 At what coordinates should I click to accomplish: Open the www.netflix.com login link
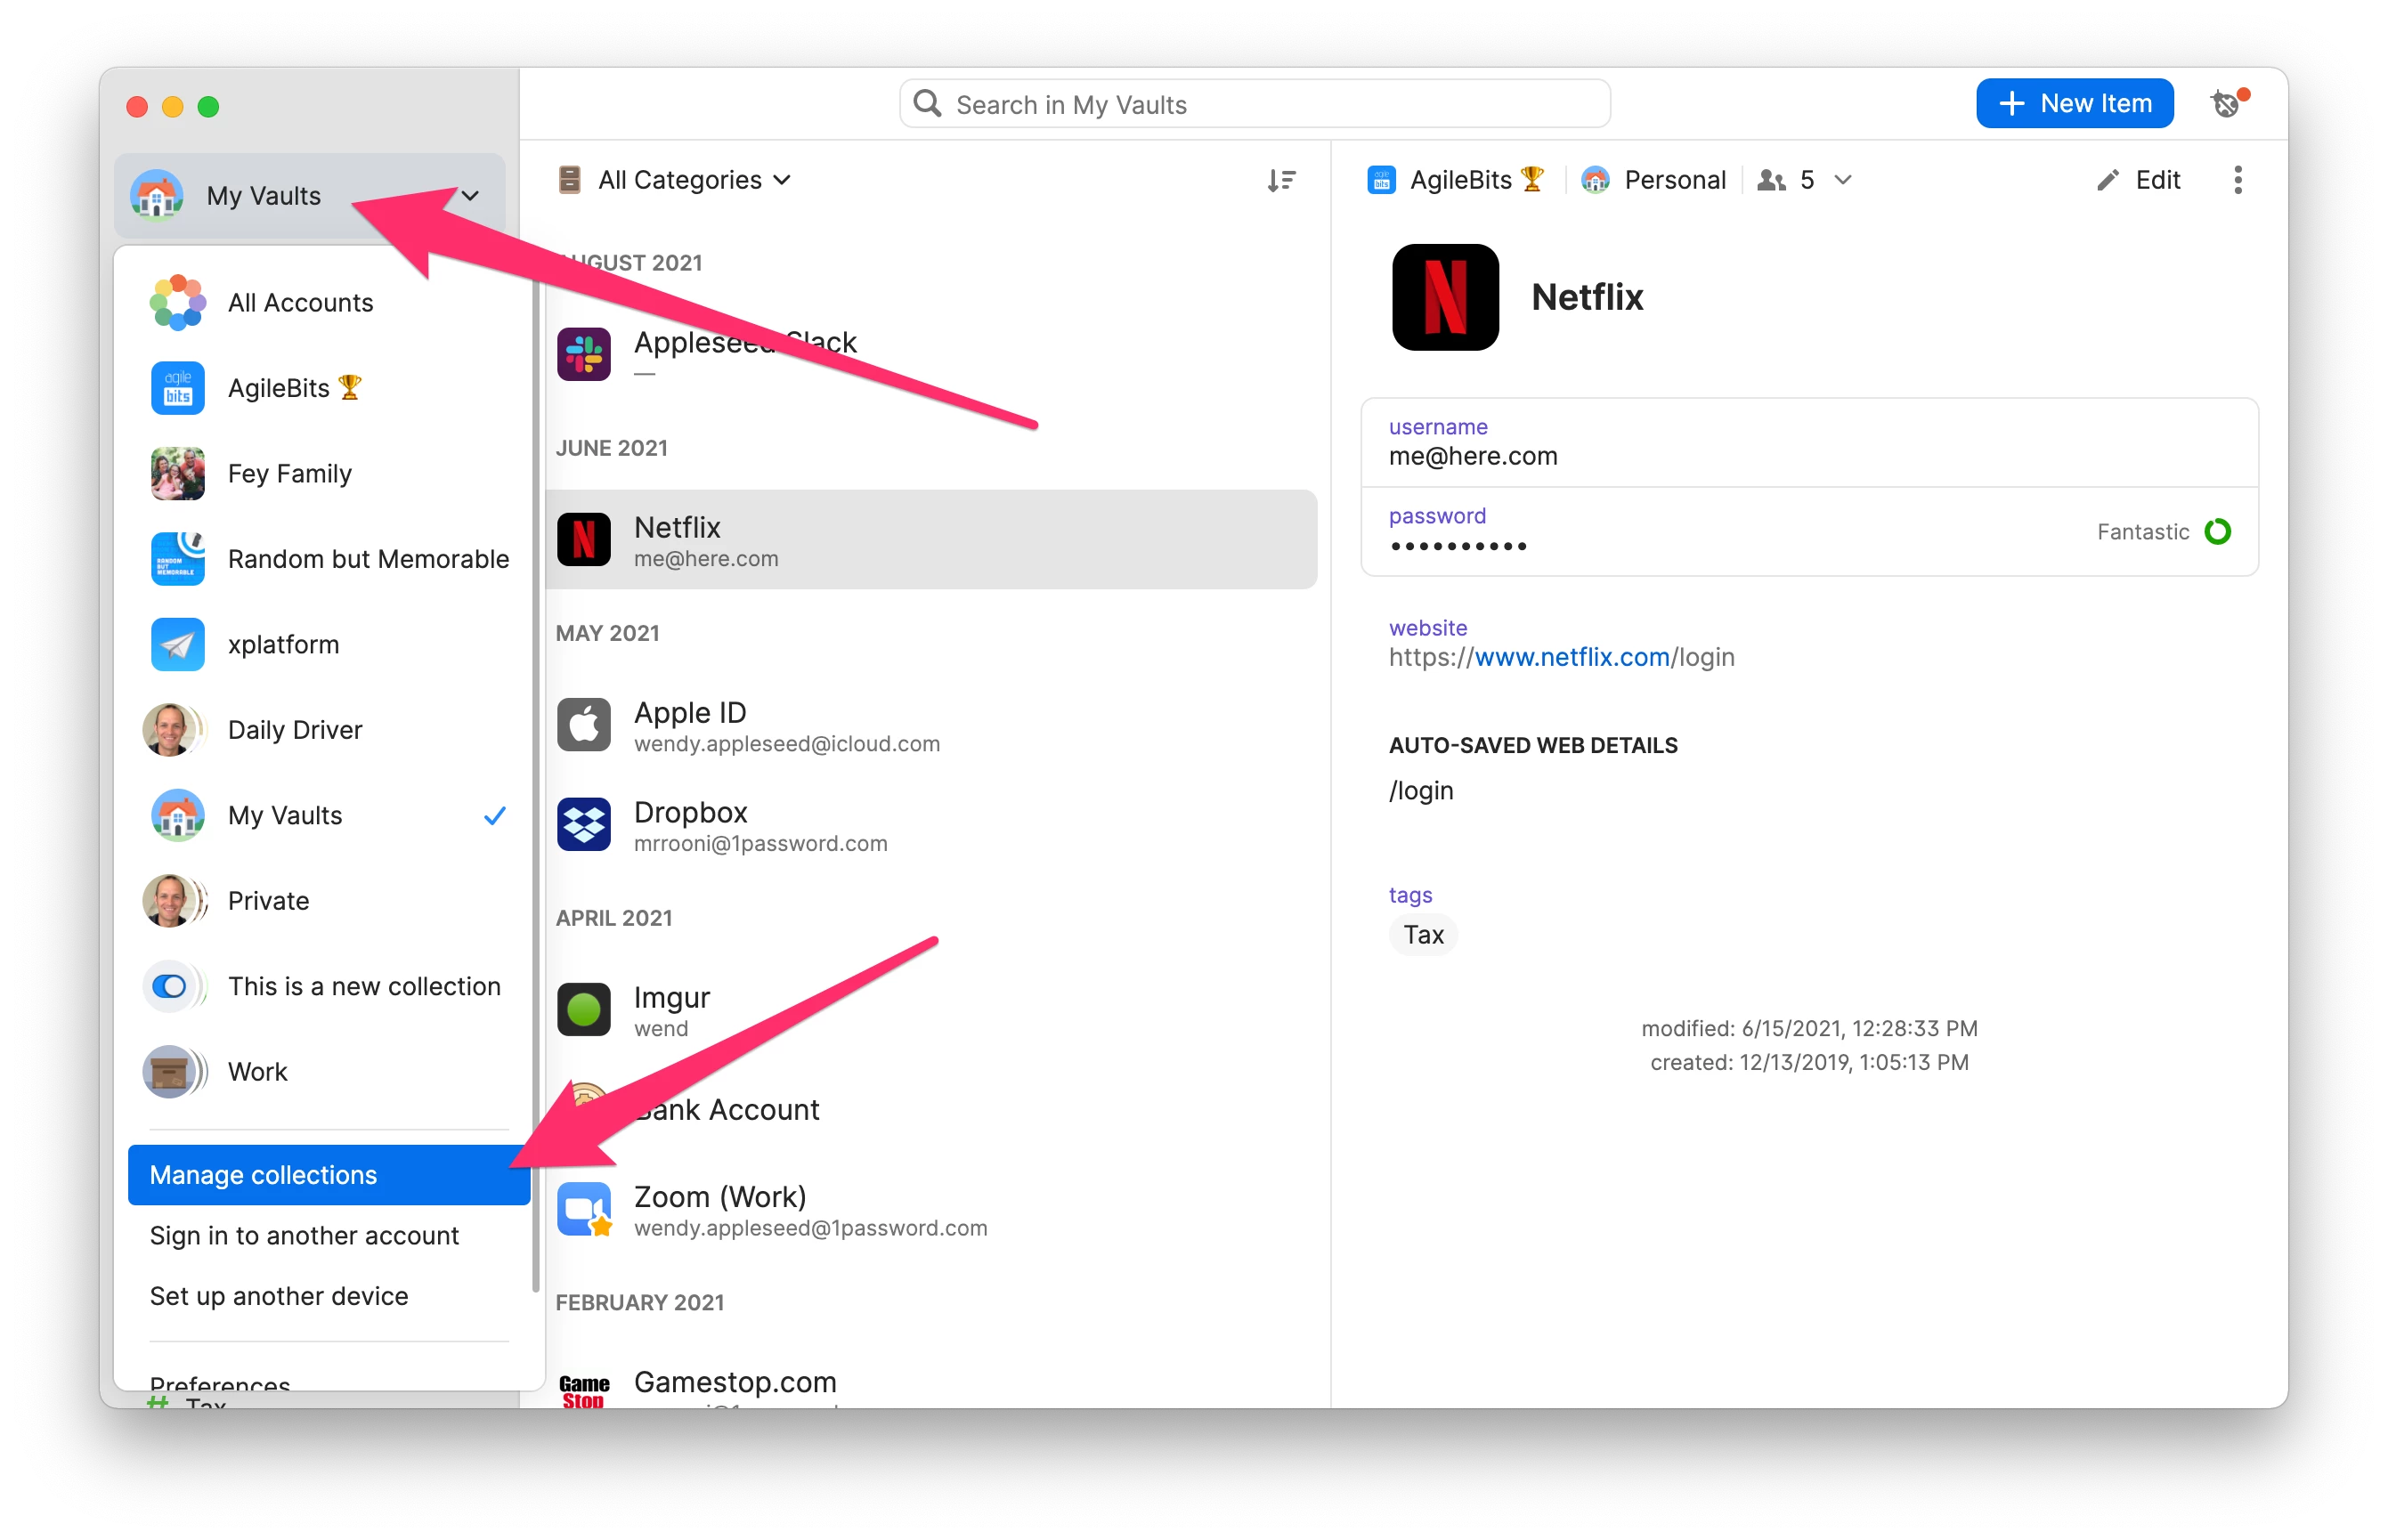point(1560,657)
